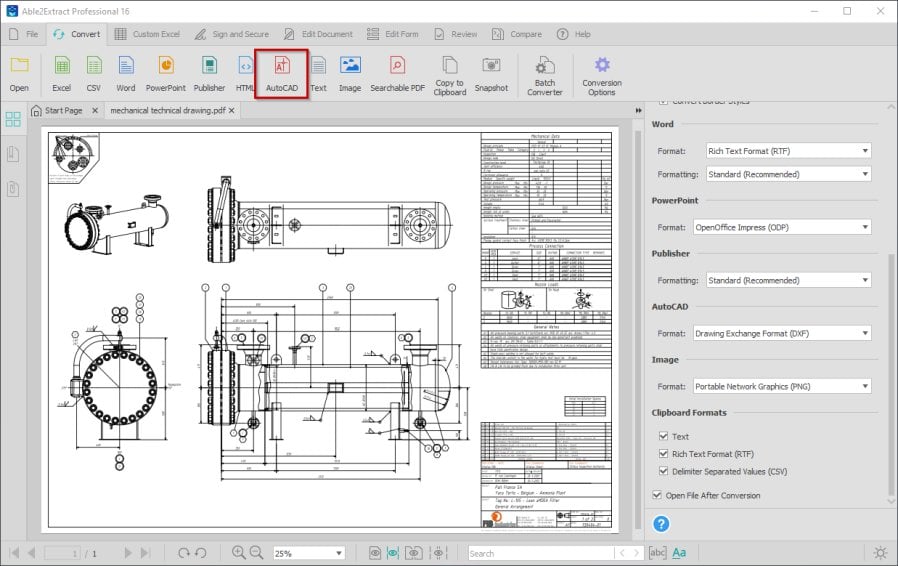Toggle Rich Text Format (RTF) checkbox
This screenshot has width=898, height=566.
coord(663,453)
